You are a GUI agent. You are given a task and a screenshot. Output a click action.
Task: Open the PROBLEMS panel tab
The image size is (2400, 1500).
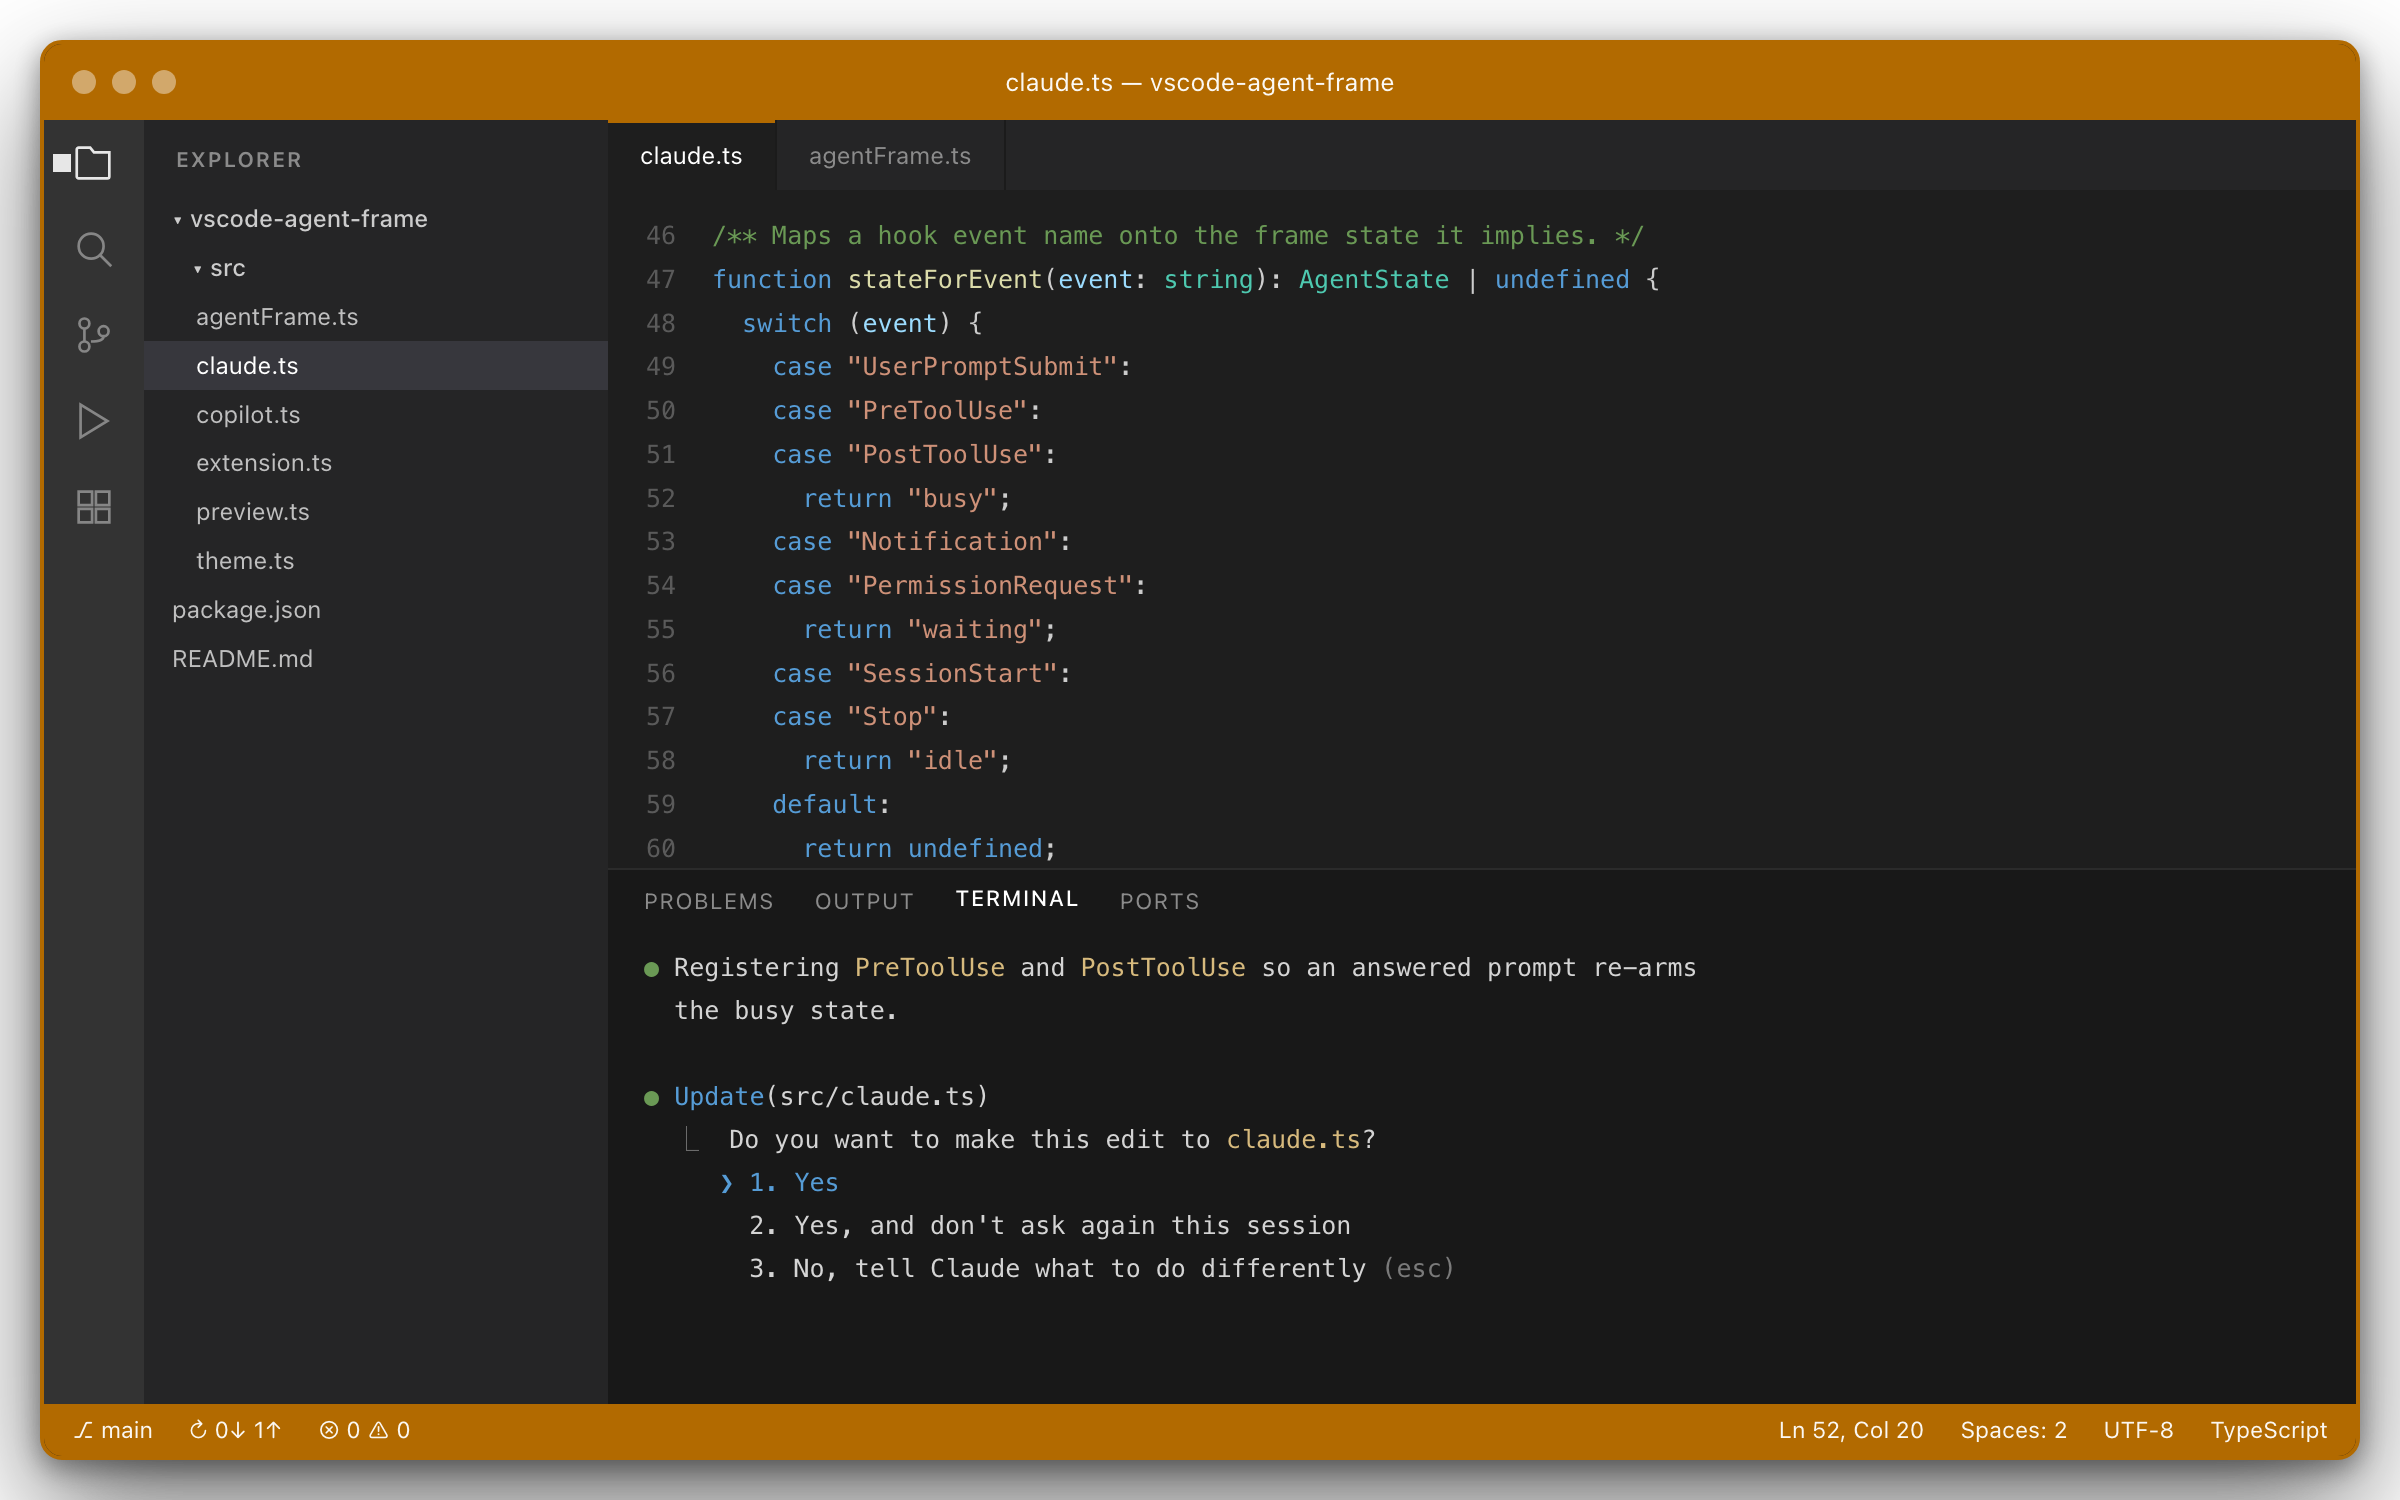709,901
